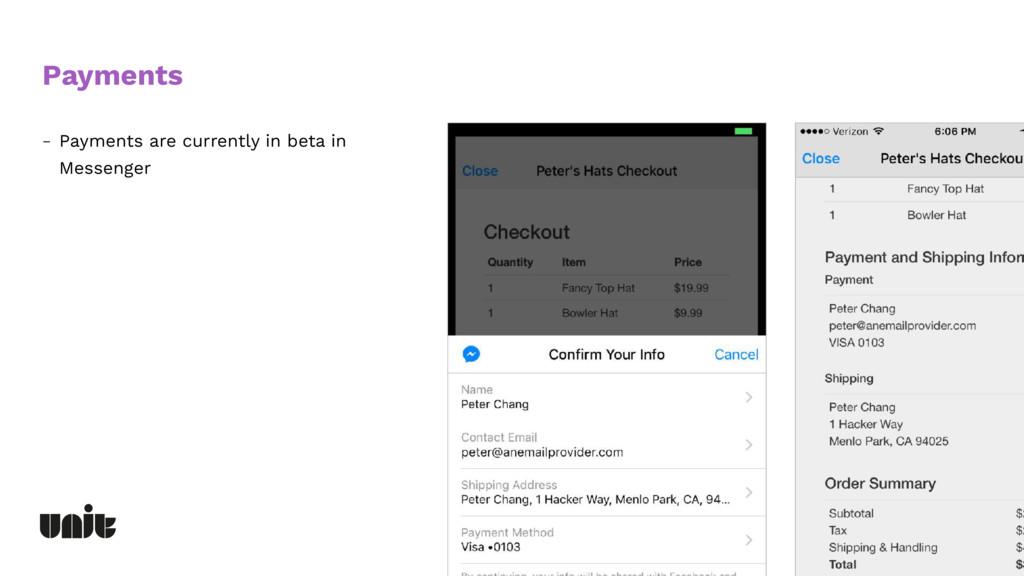Screen dimensions: 1024x576
Task: Click the Payments slide heading
Action: click(112, 76)
